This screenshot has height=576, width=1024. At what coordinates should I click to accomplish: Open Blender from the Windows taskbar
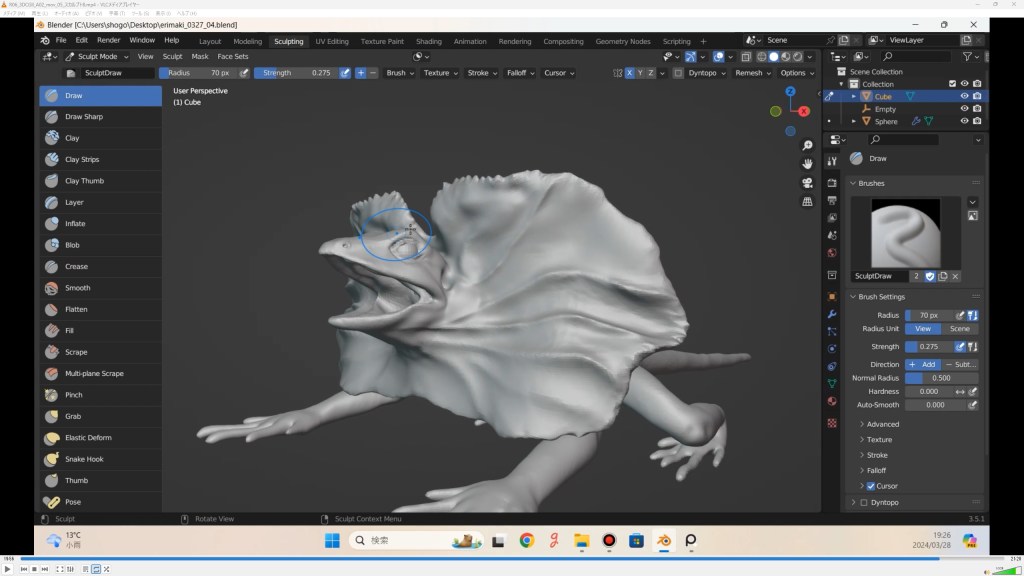tap(662, 541)
